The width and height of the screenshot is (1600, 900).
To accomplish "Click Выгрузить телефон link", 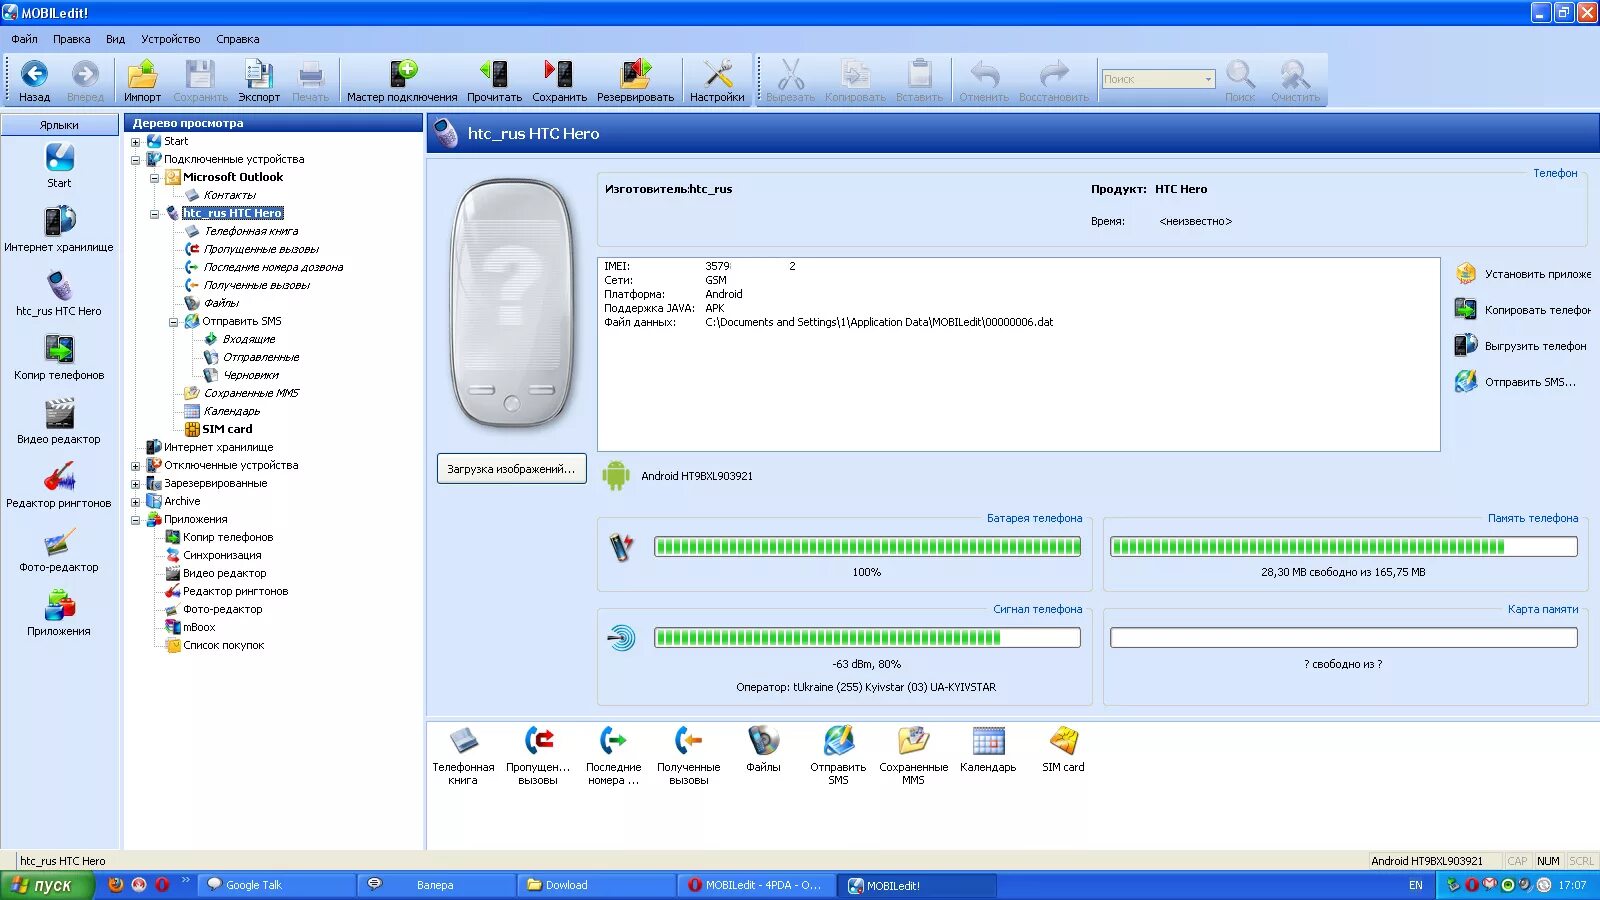I will pos(1520,346).
